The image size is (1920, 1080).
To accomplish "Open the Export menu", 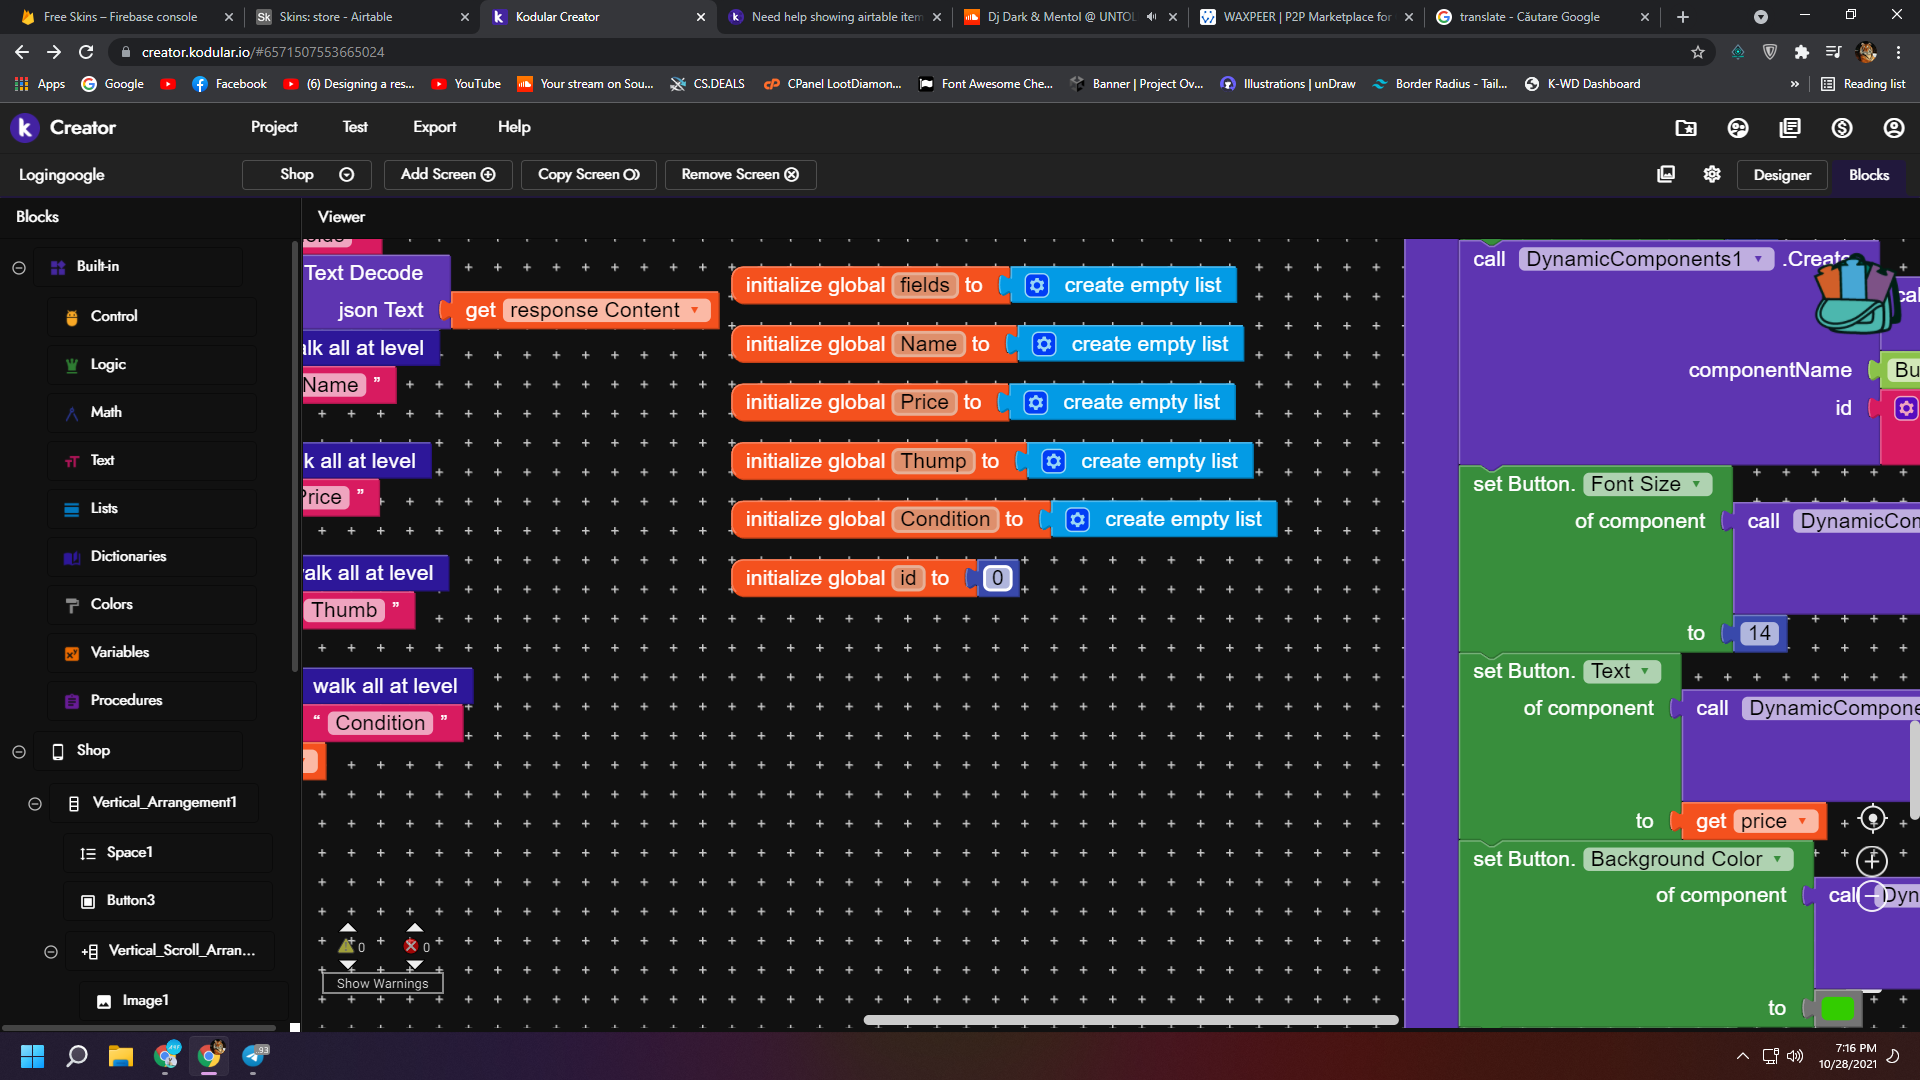I will coord(434,127).
